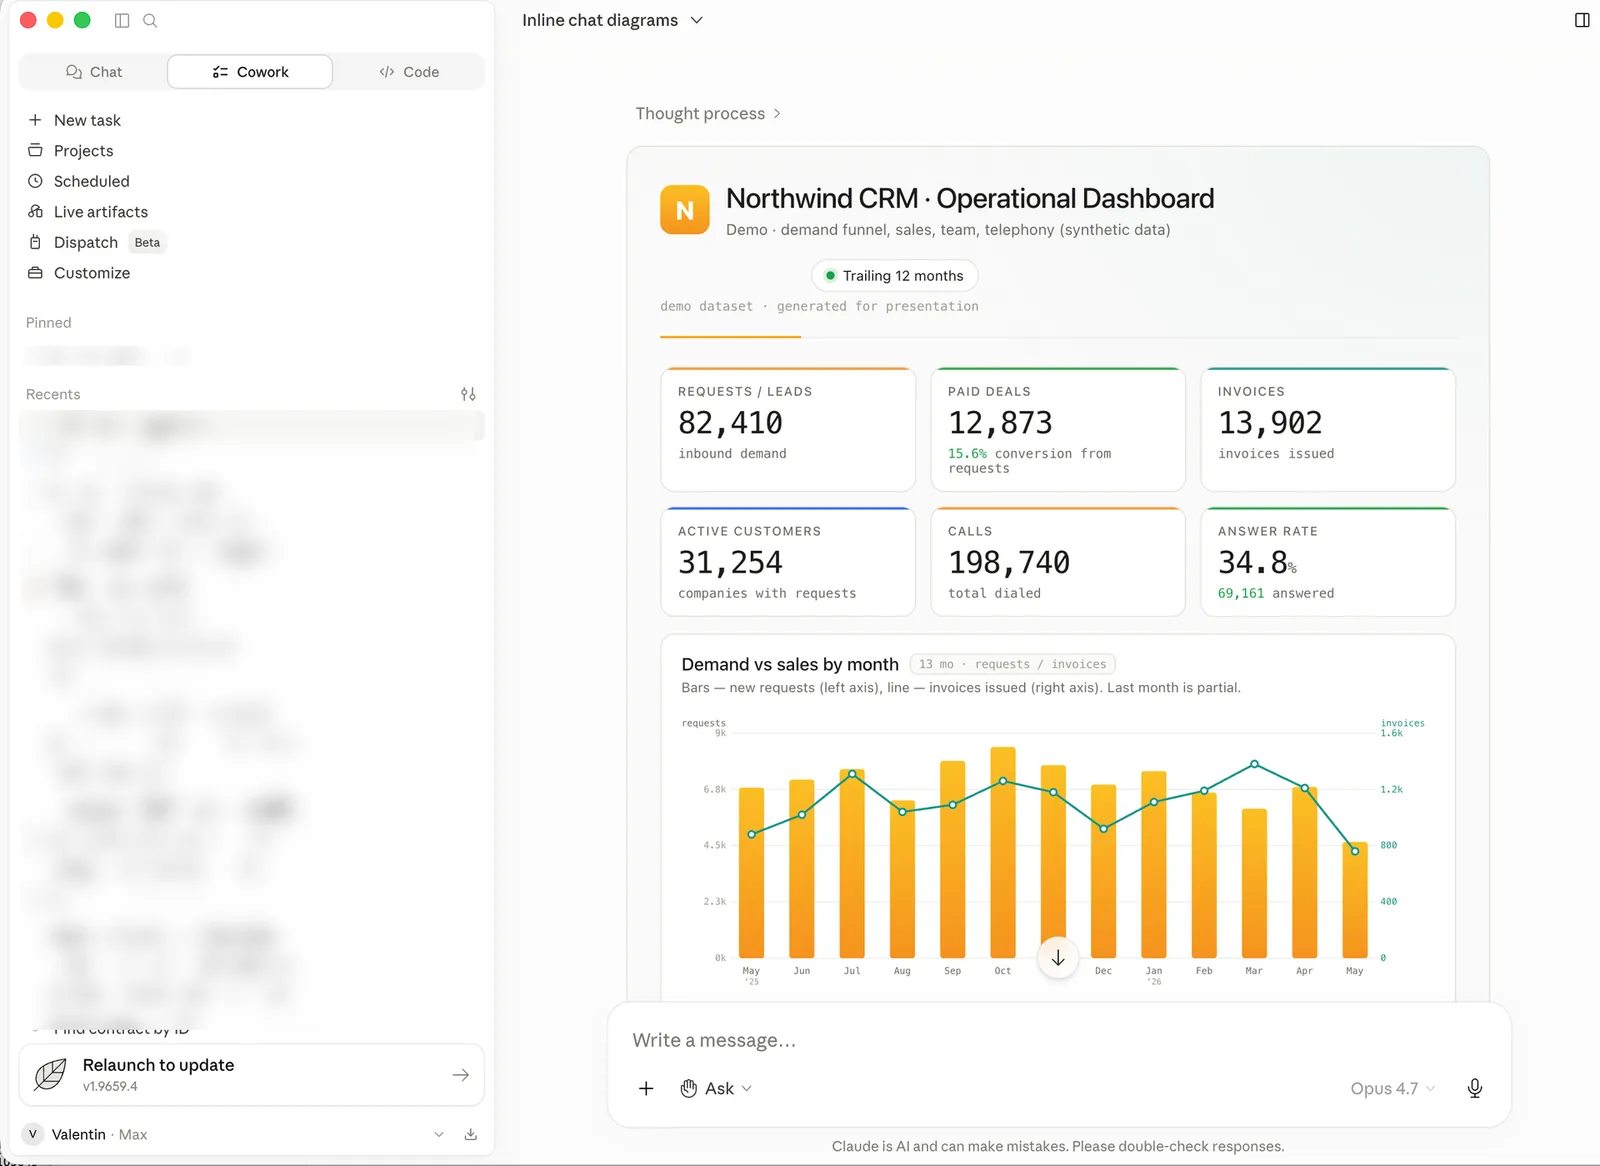Open the Ask mode dropdown
Image resolution: width=1600 pixels, height=1166 pixels.
[x=716, y=1088]
